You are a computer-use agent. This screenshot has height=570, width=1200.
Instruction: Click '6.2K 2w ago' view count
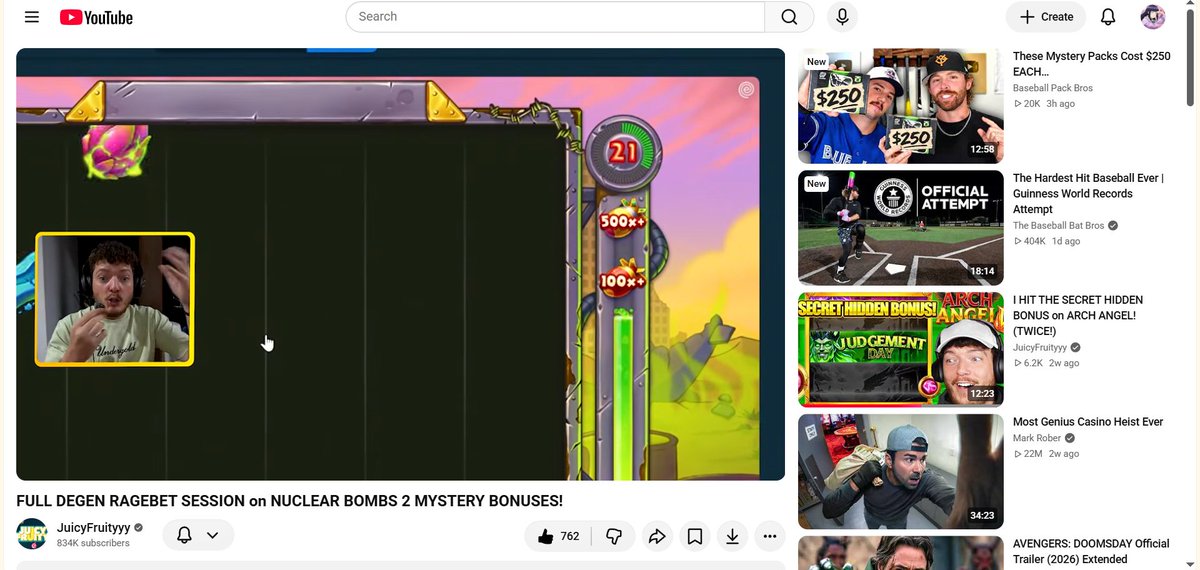tap(1046, 364)
